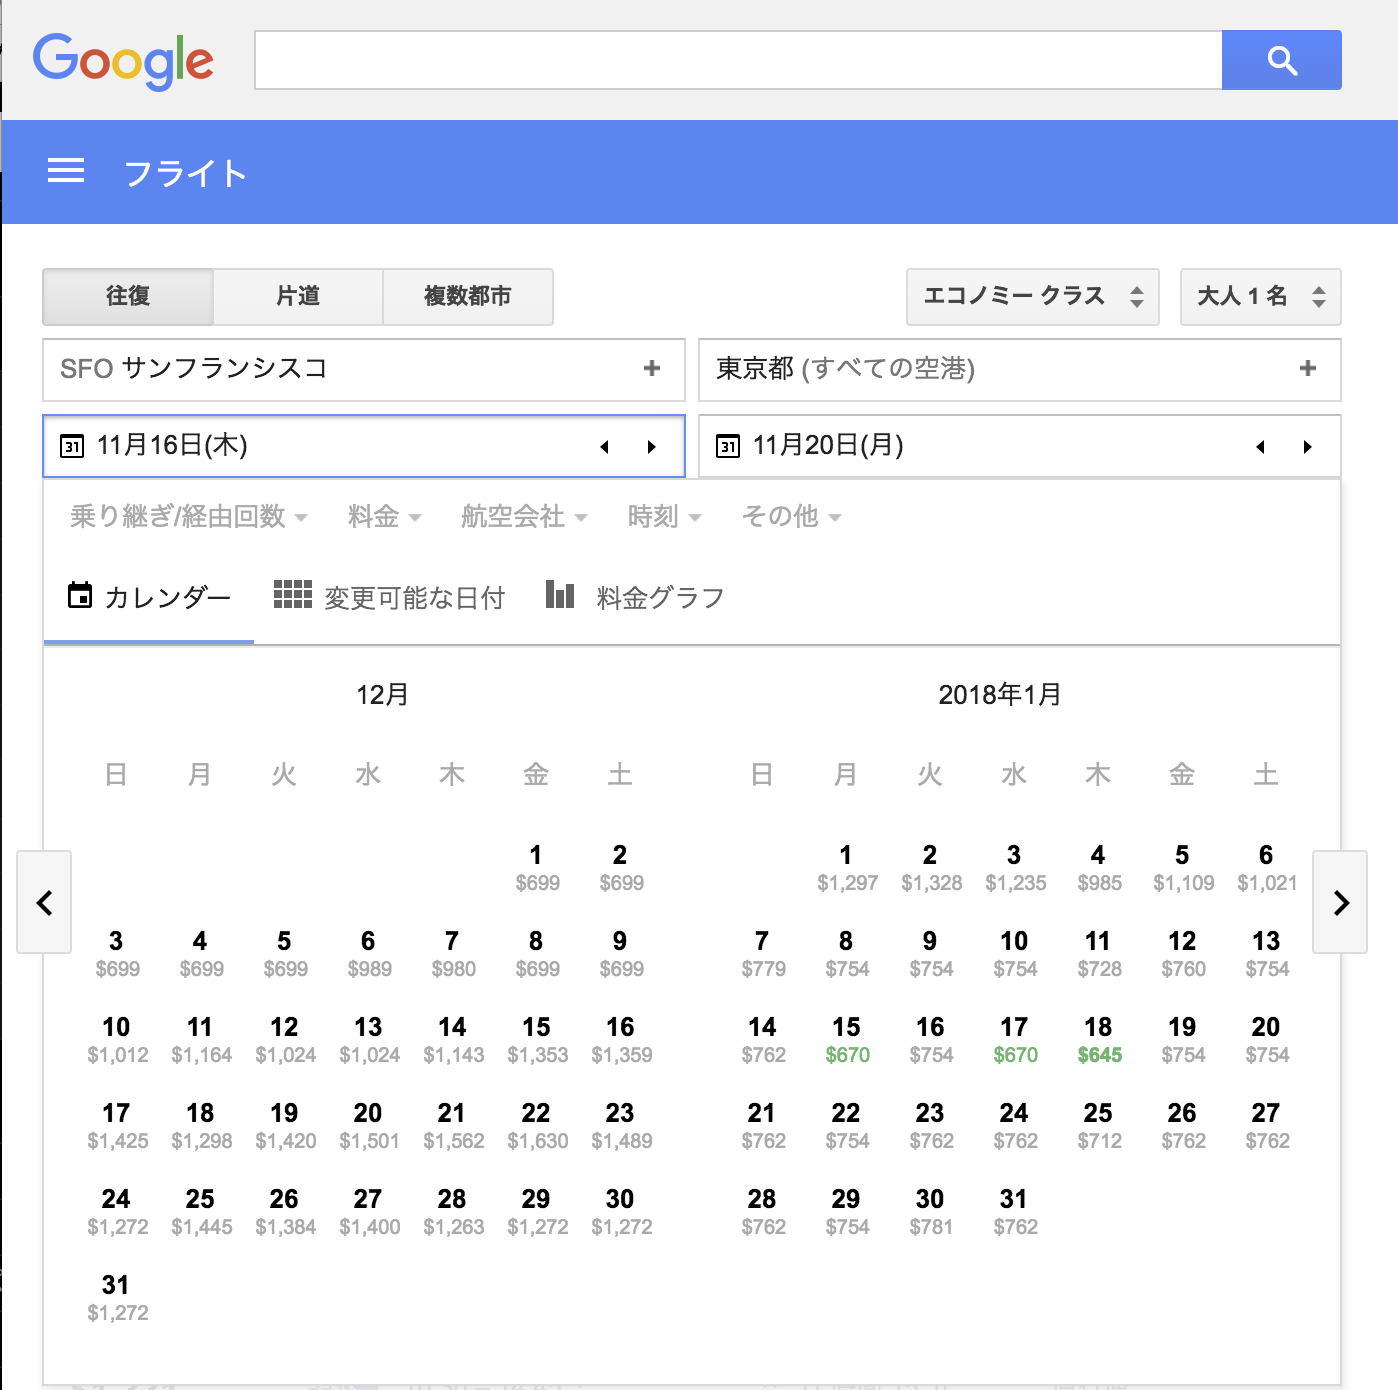Select the 片道 one-way trip option

(297, 296)
